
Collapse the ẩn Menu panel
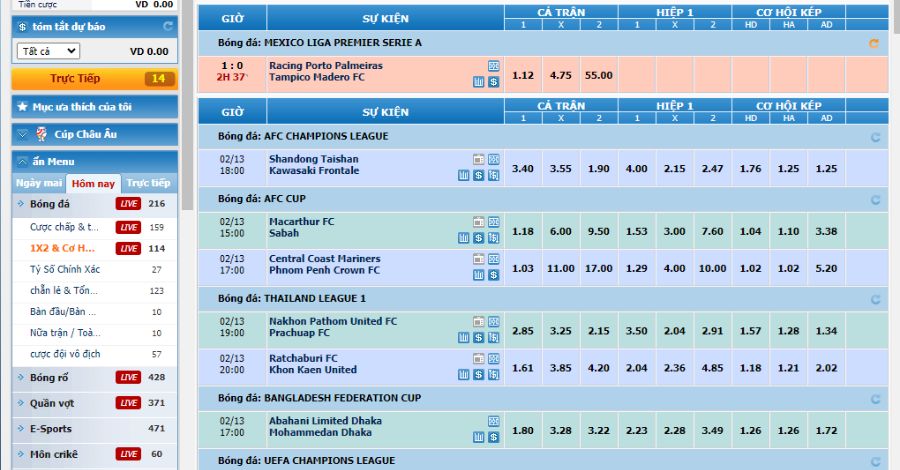22,162
